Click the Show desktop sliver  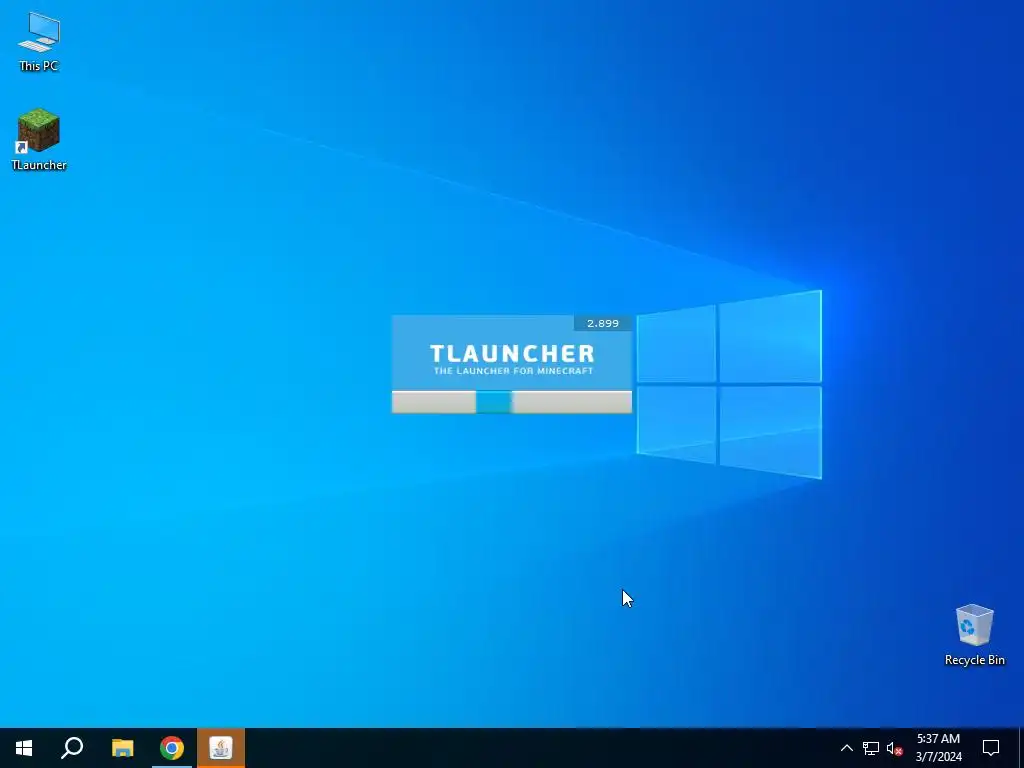(x=1021, y=748)
